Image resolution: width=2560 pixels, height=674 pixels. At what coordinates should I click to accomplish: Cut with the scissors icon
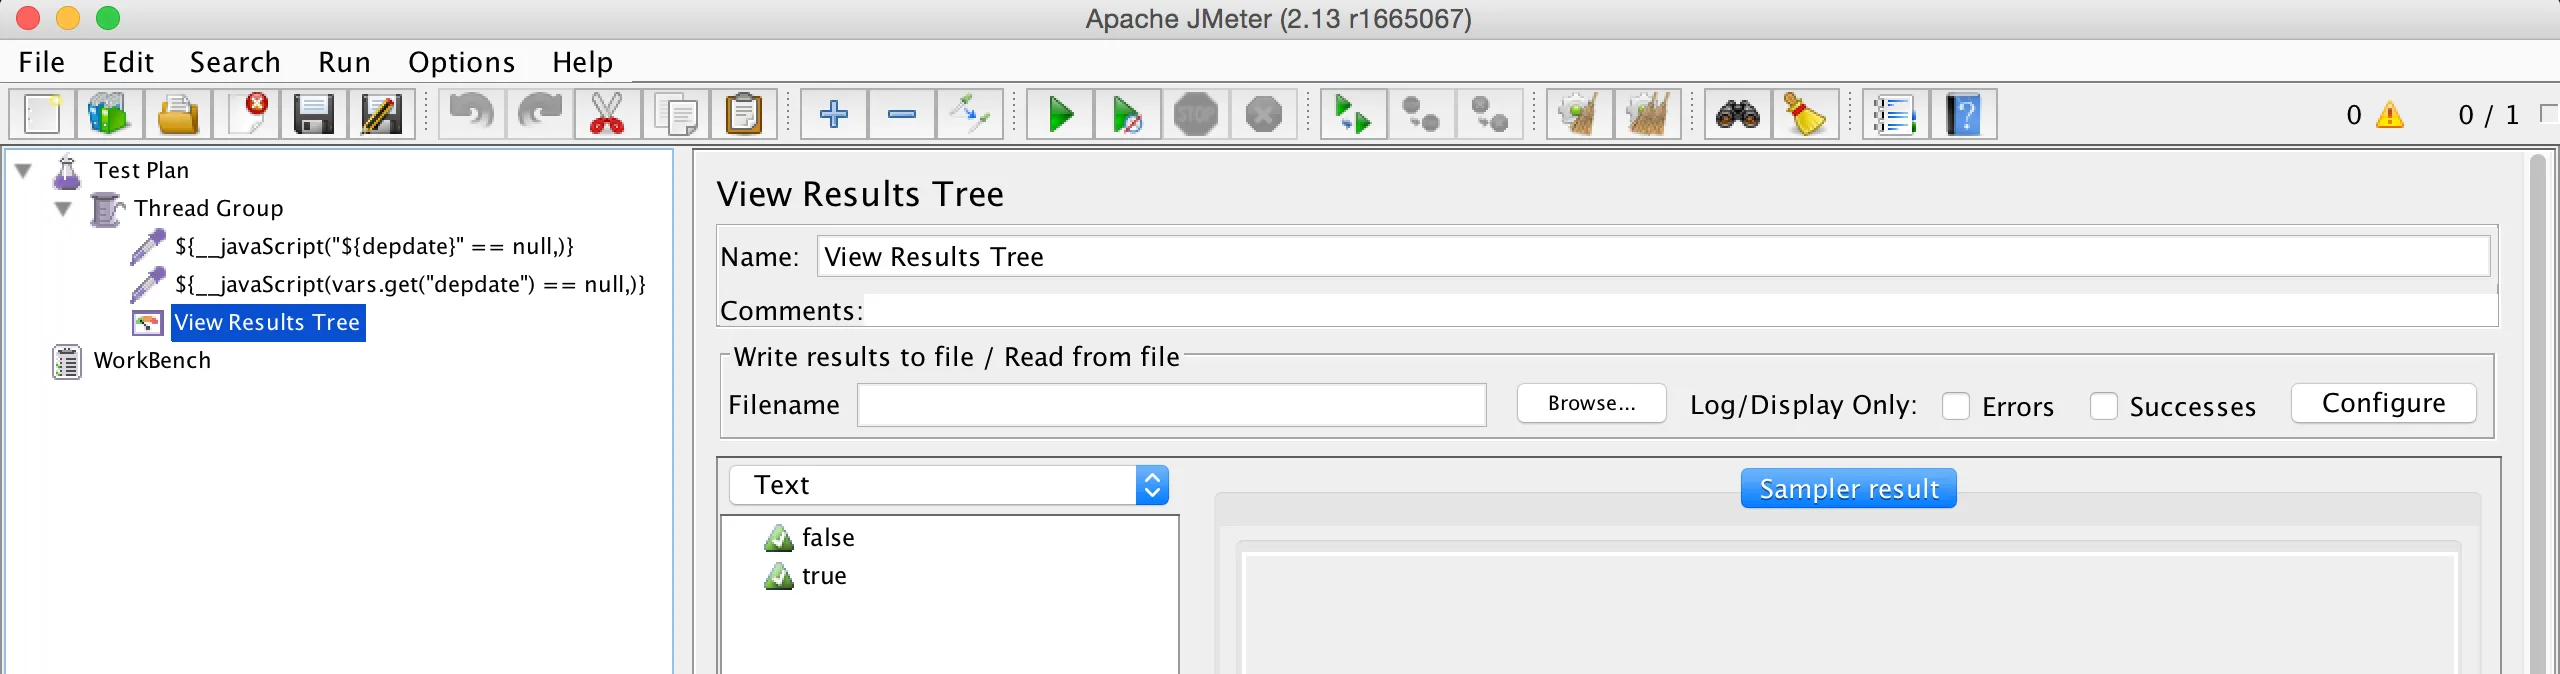tap(608, 114)
